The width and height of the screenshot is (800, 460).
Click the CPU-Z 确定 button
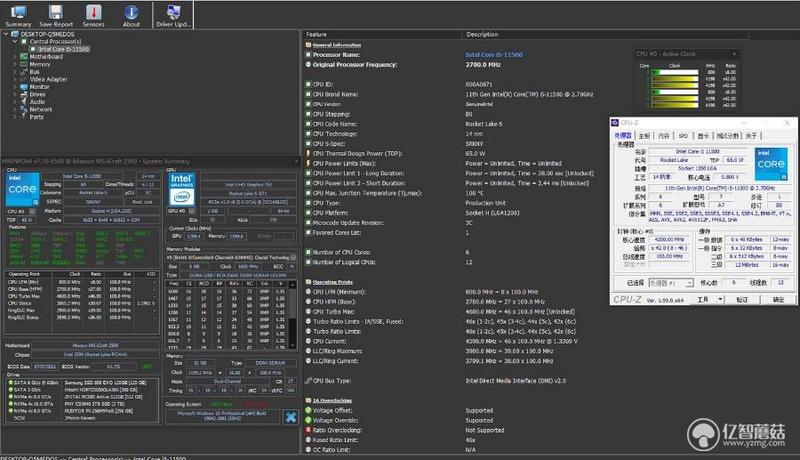[778, 299]
